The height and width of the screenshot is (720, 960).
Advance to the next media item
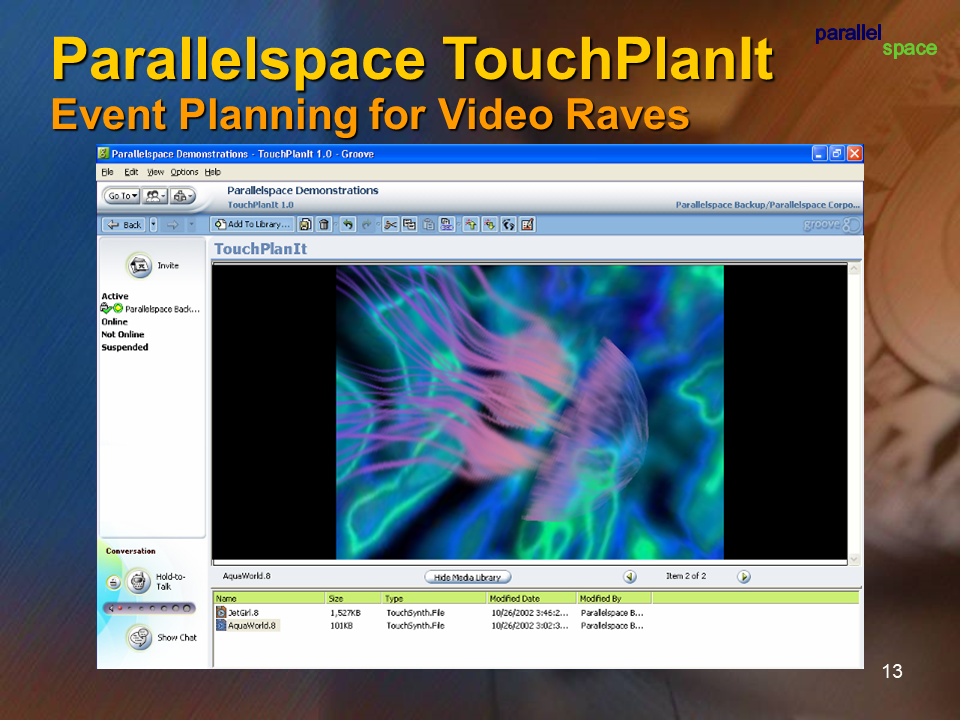[744, 577]
